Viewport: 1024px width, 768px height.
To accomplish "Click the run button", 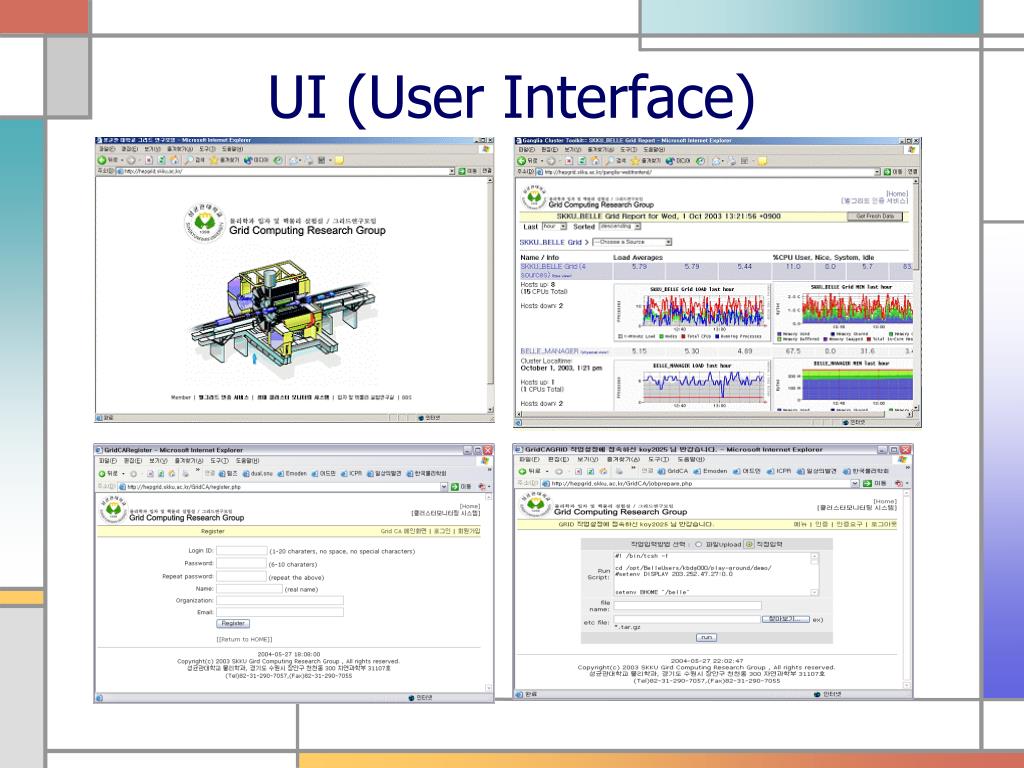I will click(706, 637).
